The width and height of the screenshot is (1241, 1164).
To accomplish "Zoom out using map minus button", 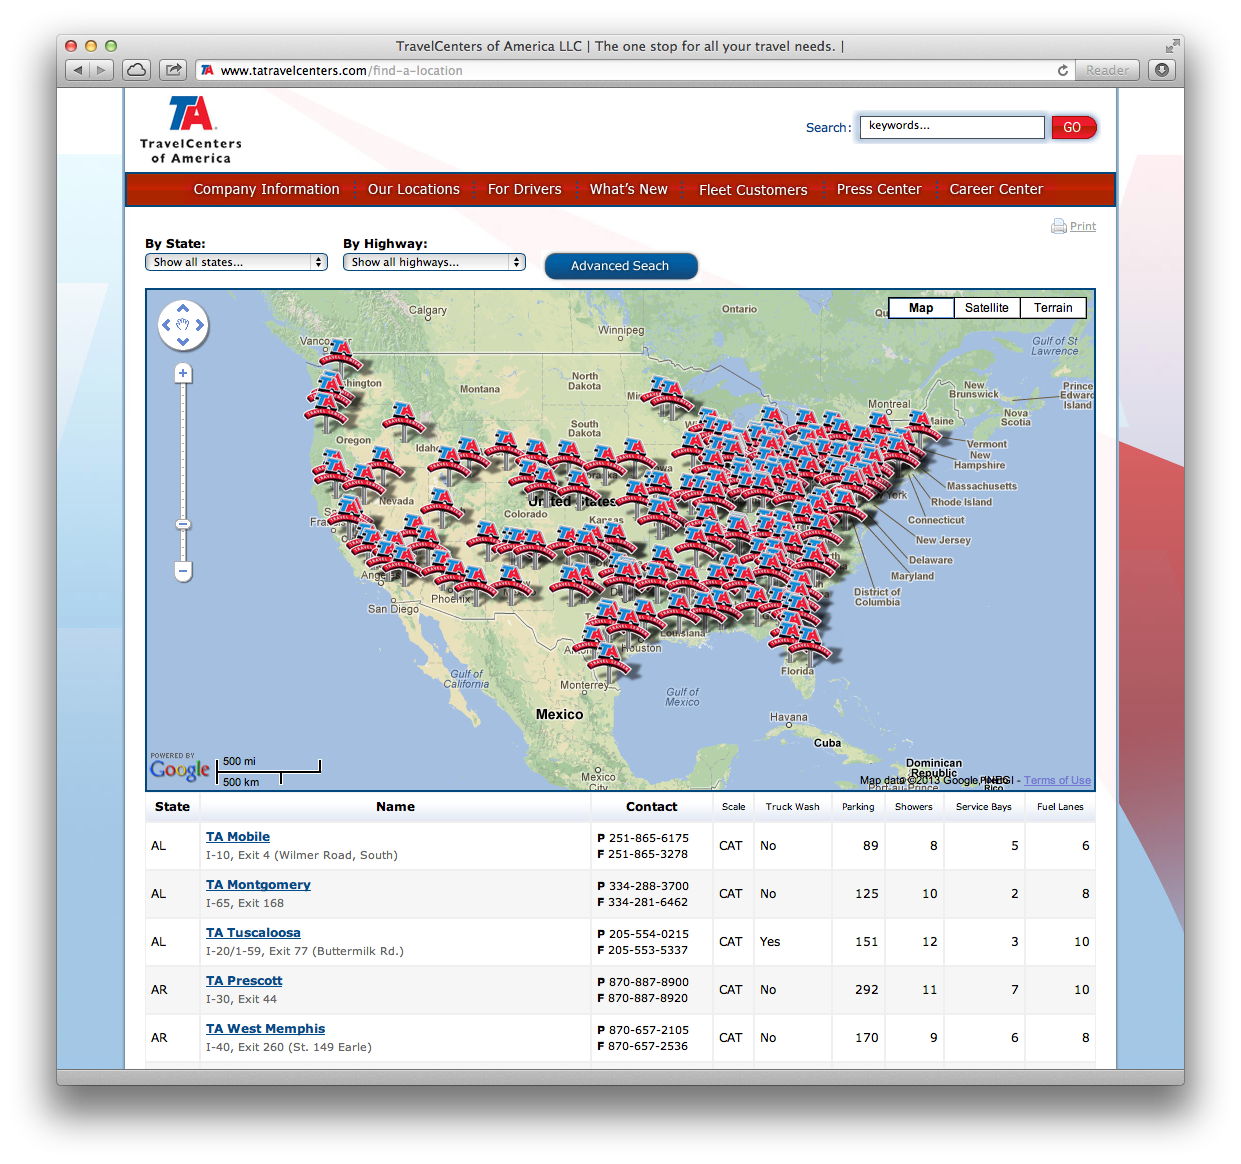I will 183,571.
